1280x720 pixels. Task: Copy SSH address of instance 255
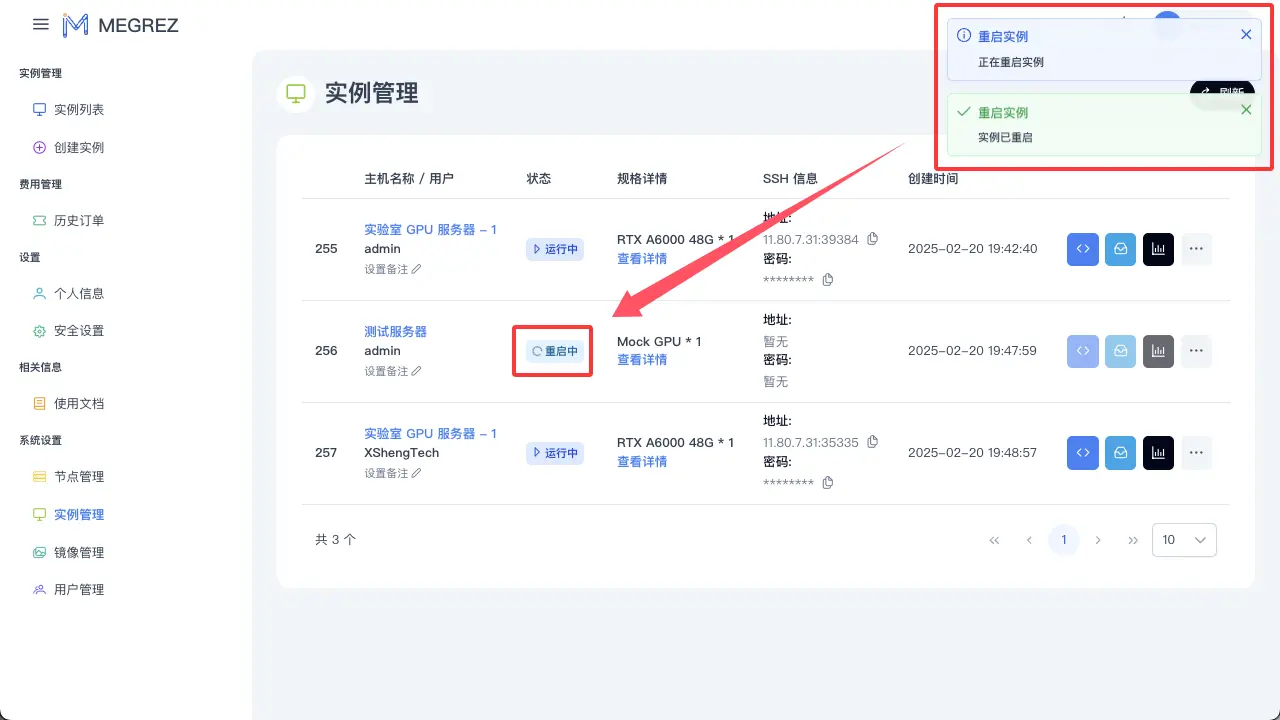click(872, 239)
